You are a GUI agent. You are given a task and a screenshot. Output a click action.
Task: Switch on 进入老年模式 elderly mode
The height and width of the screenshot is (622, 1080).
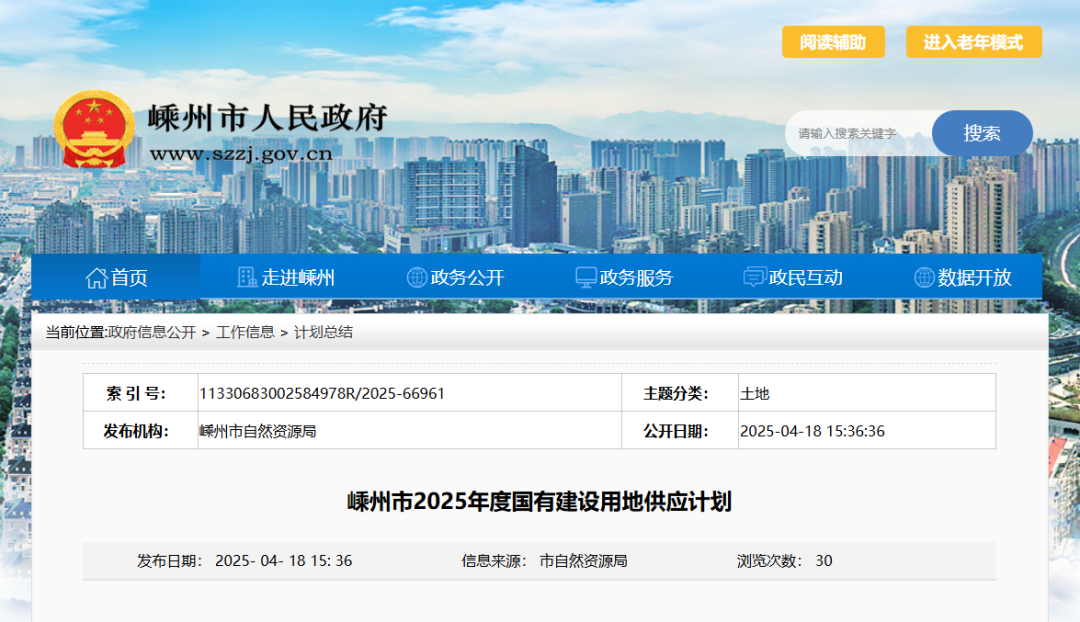click(973, 42)
